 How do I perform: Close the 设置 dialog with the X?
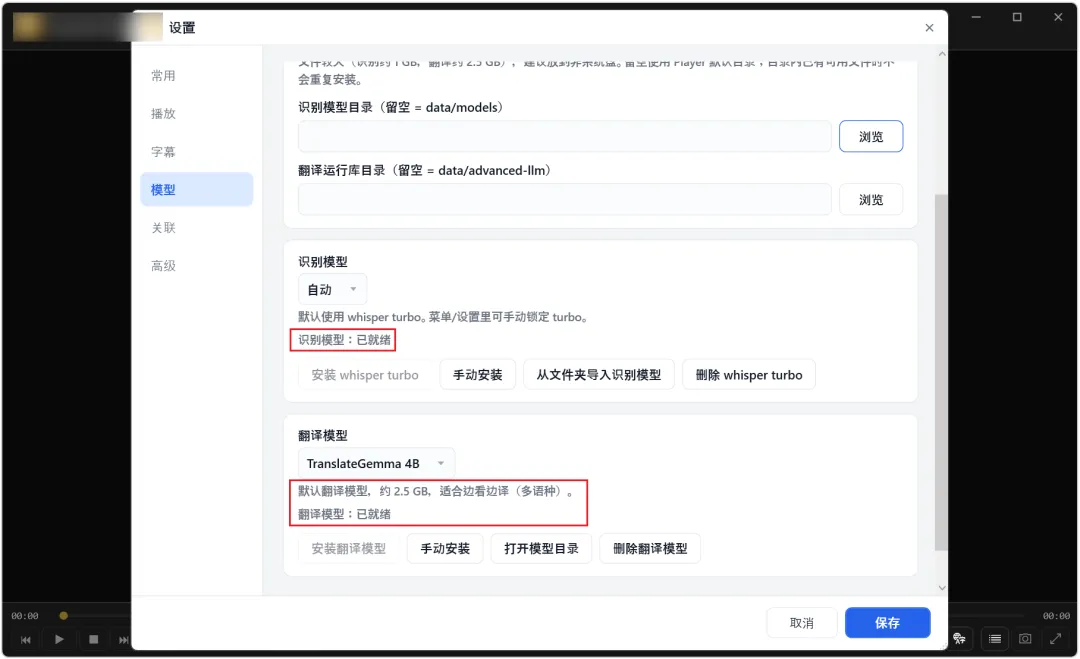coord(929,28)
